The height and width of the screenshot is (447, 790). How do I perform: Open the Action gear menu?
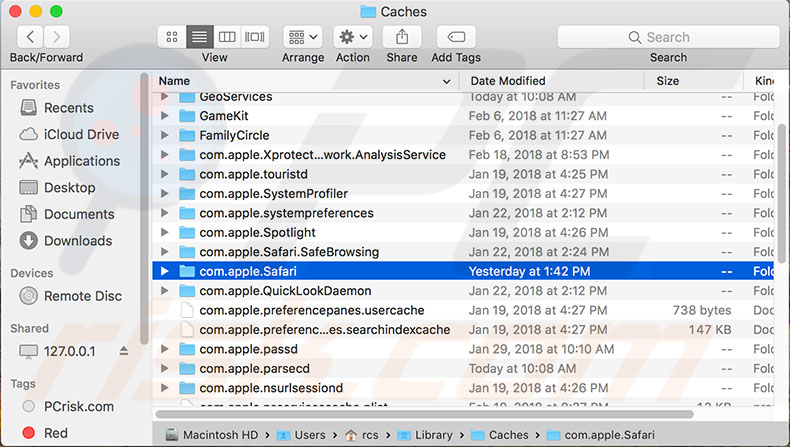[353, 37]
